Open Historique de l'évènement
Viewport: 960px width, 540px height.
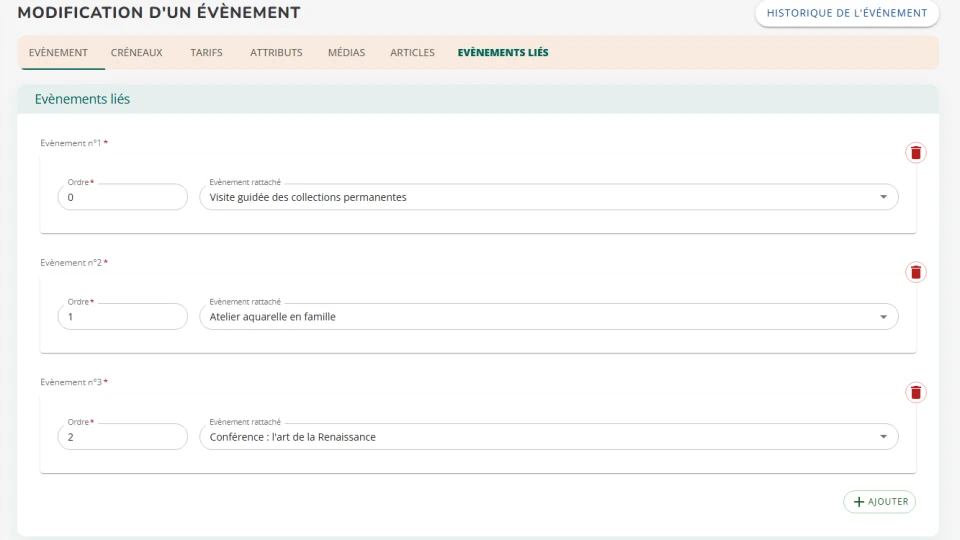pos(847,13)
